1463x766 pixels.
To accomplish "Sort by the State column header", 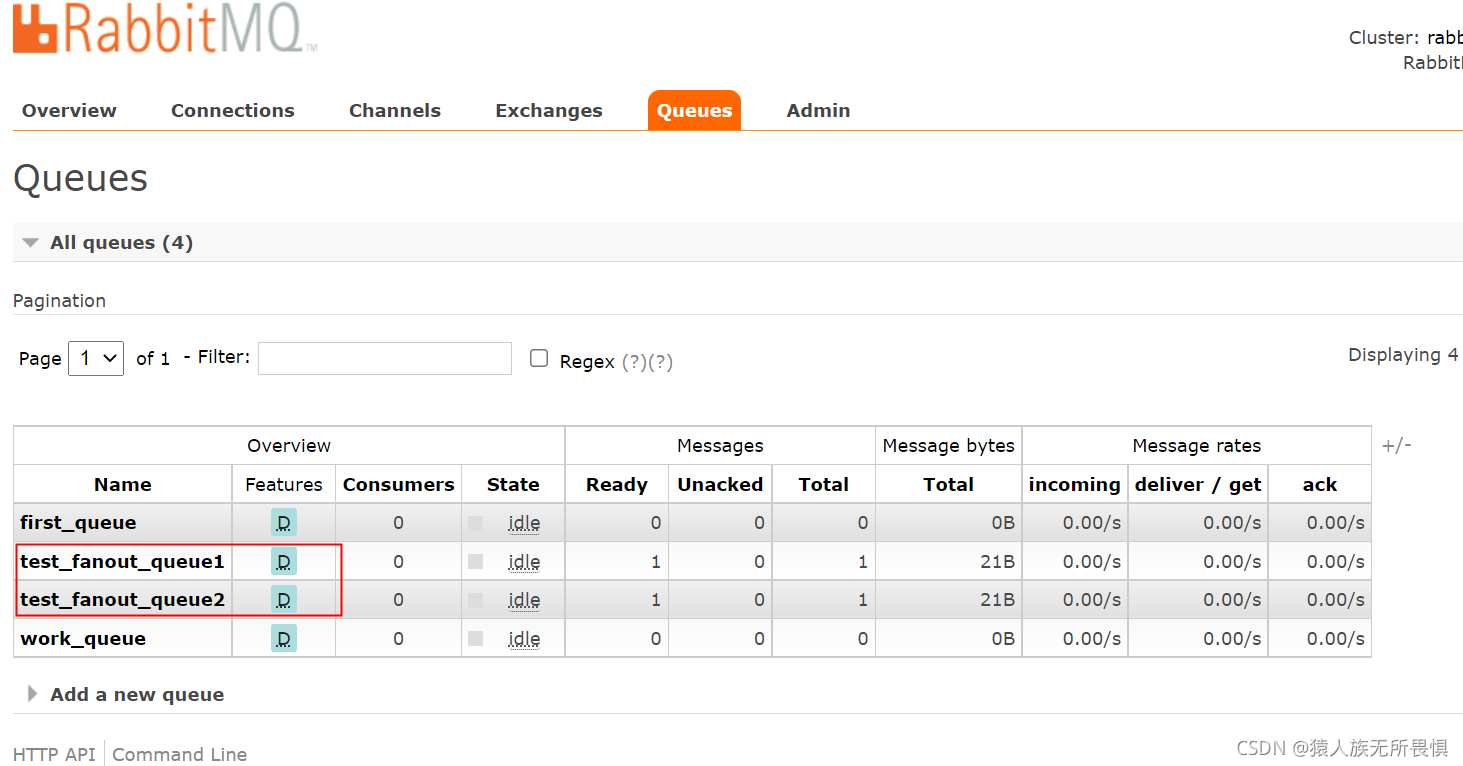I will pos(513,485).
